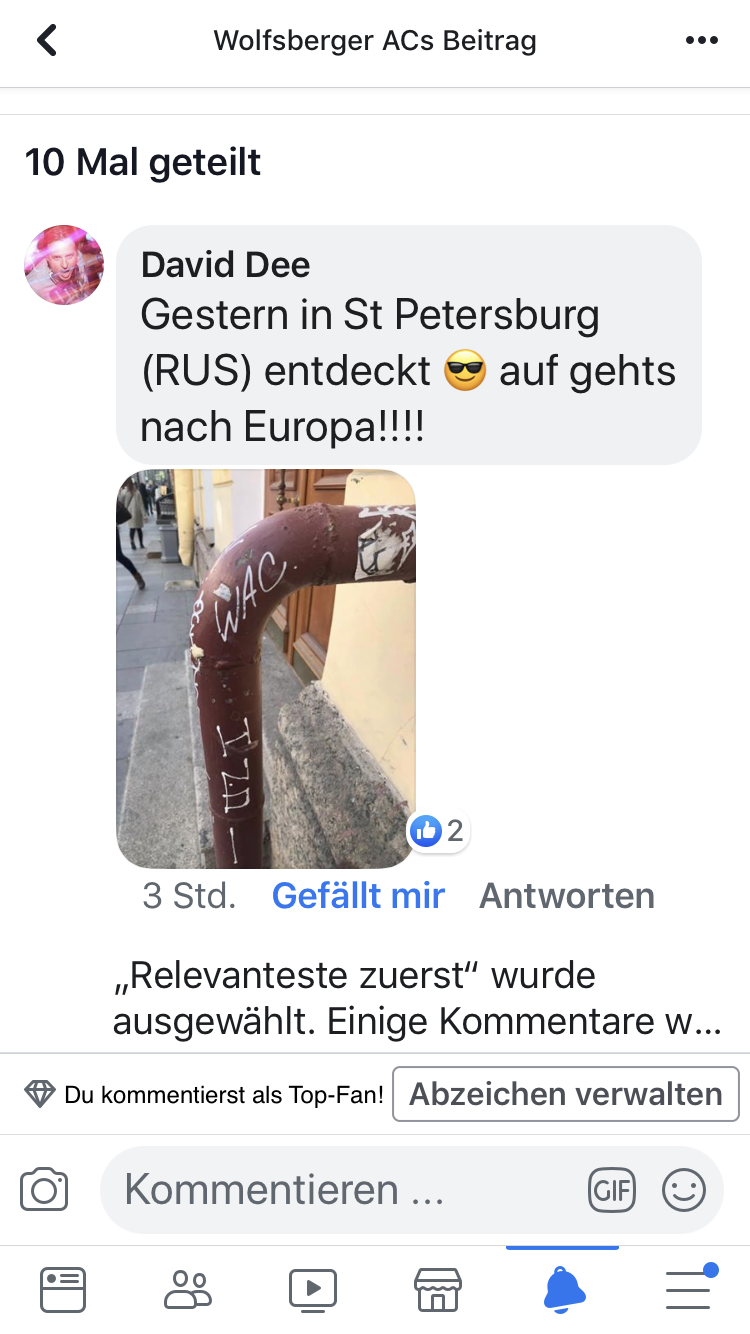
Task: Open the David Dee profile name
Action: [x=226, y=265]
